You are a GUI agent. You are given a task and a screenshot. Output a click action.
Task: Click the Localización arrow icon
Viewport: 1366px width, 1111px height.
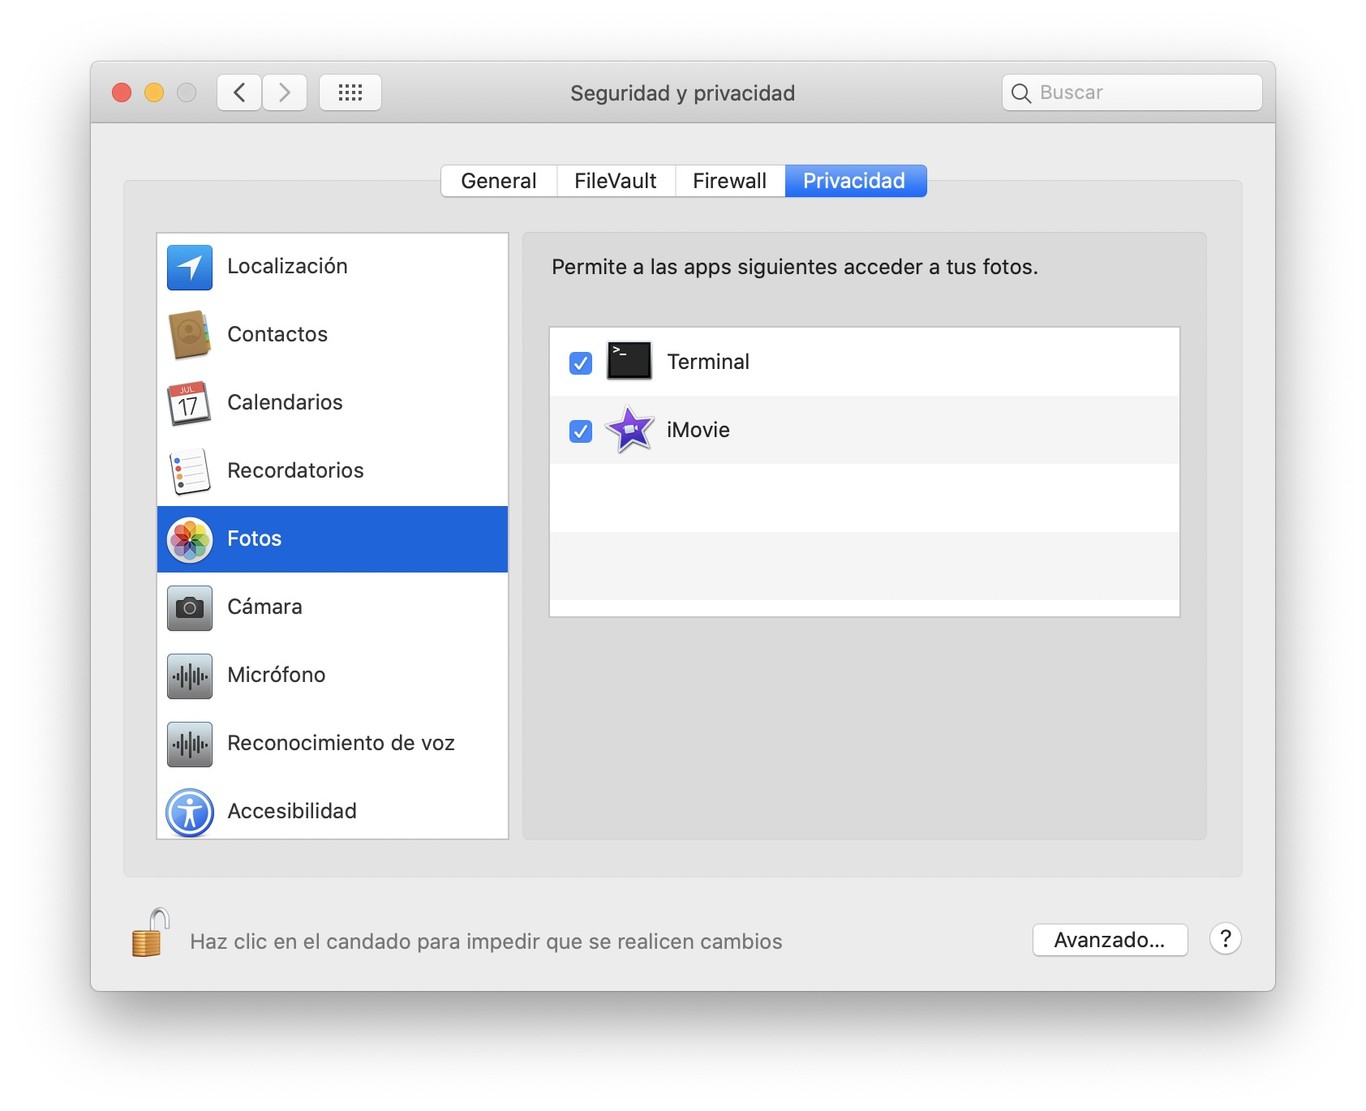(x=189, y=267)
